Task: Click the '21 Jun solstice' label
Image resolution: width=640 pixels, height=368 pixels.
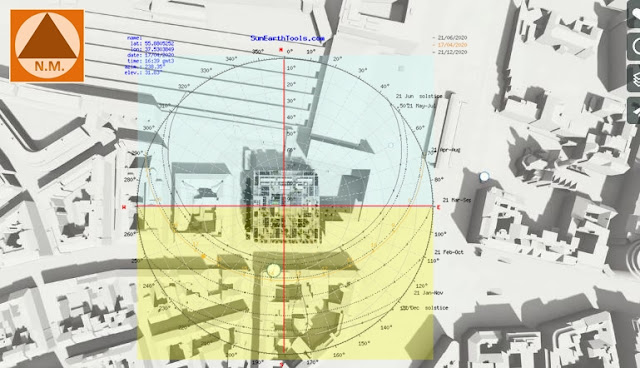Action: [x=419, y=96]
